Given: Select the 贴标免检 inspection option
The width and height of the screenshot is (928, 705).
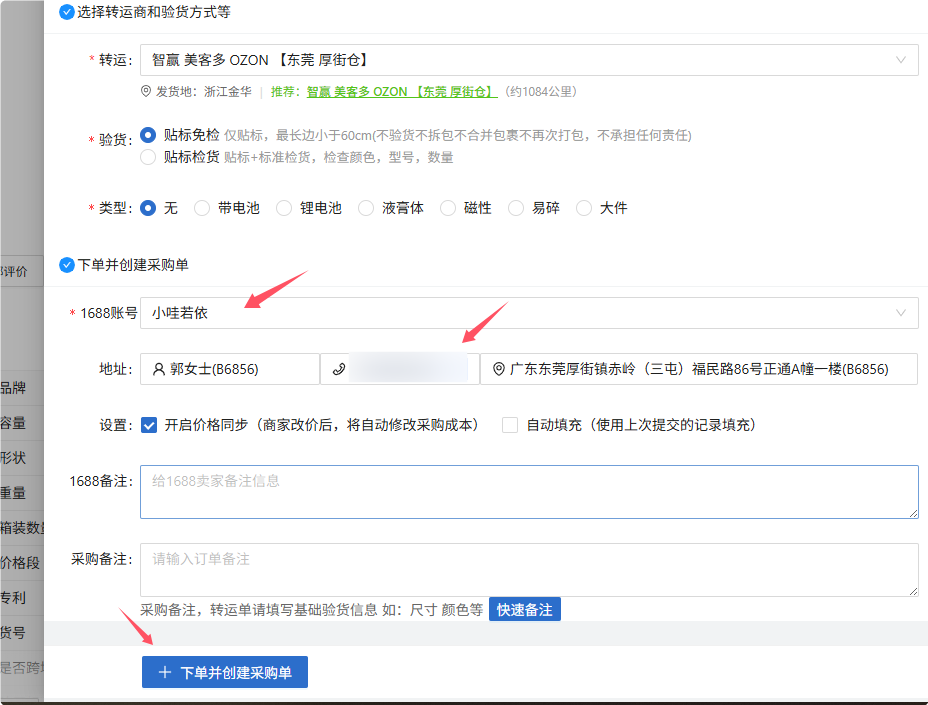Looking at the screenshot, I should 148,135.
